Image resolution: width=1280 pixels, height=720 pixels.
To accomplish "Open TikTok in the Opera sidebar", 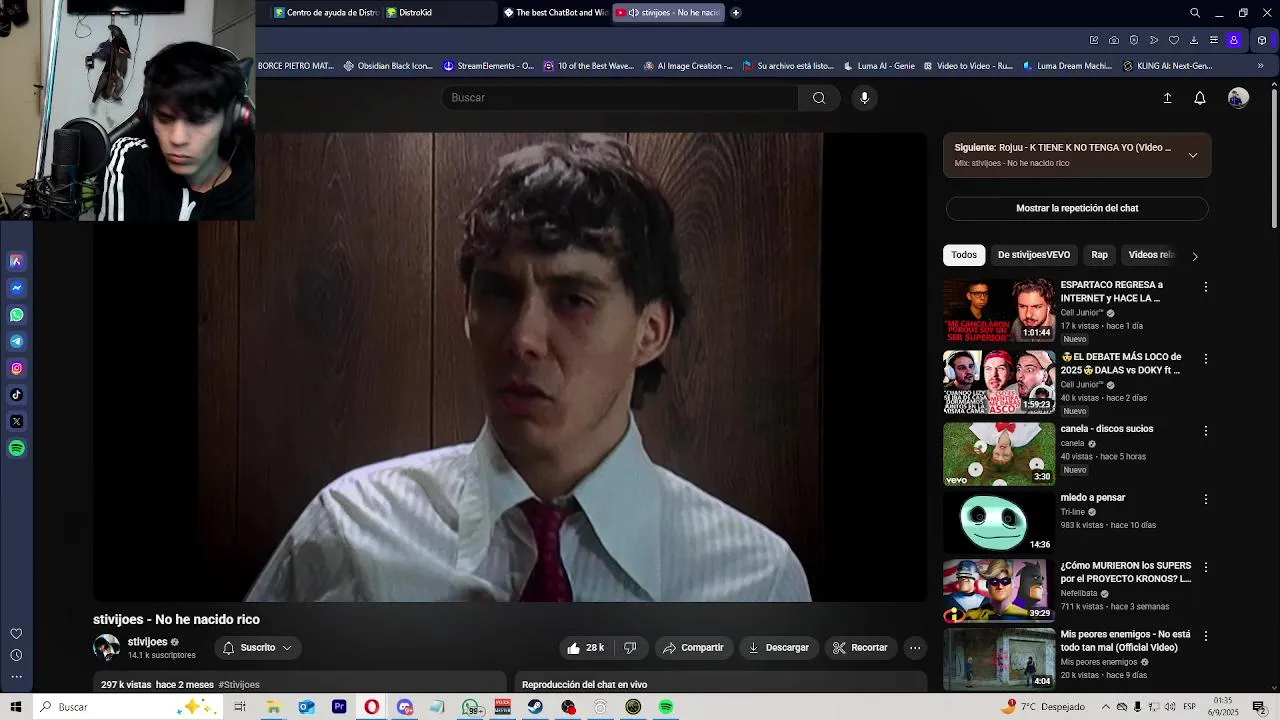I will 16,395.
